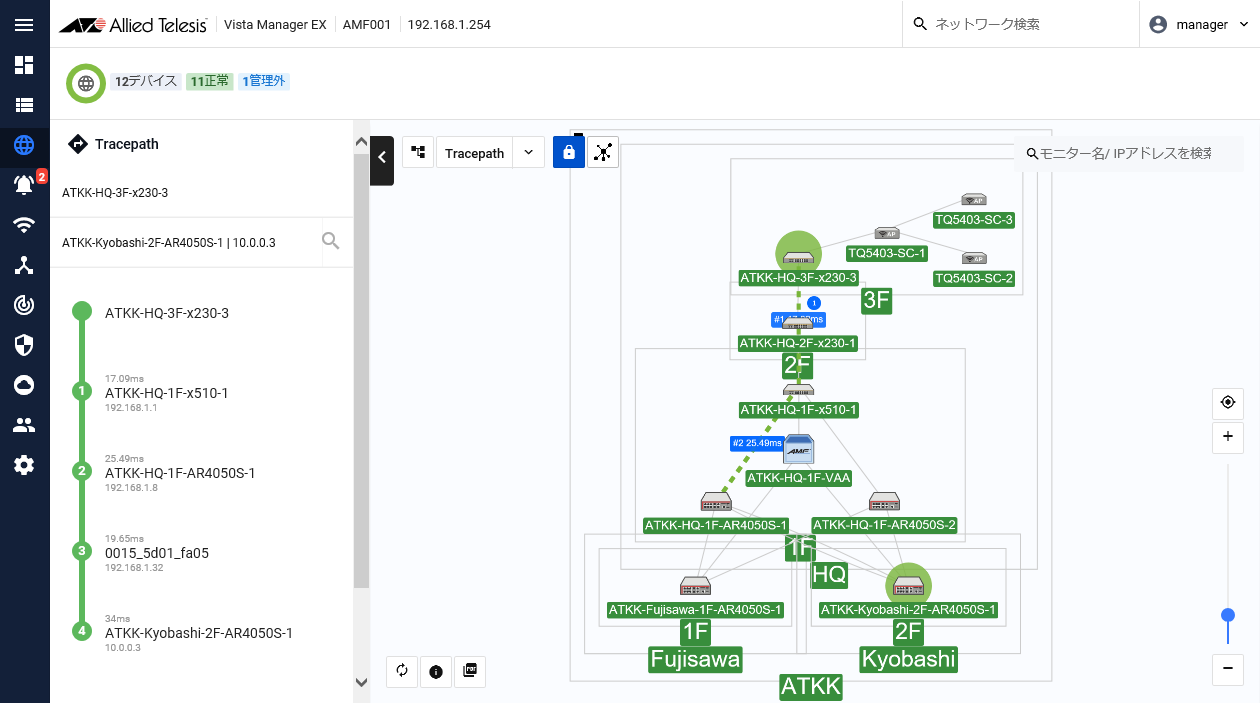Click the side panel scroll-up arrow
This screenshot has width=1260, height=703.
[362, 143]
